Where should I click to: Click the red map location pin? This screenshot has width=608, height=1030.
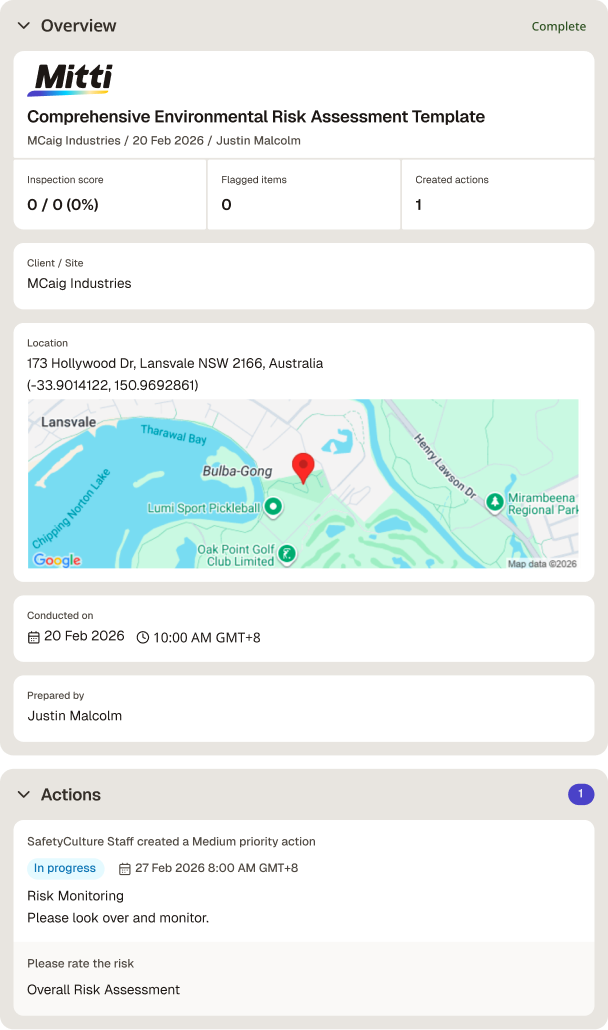pos(303,468)
